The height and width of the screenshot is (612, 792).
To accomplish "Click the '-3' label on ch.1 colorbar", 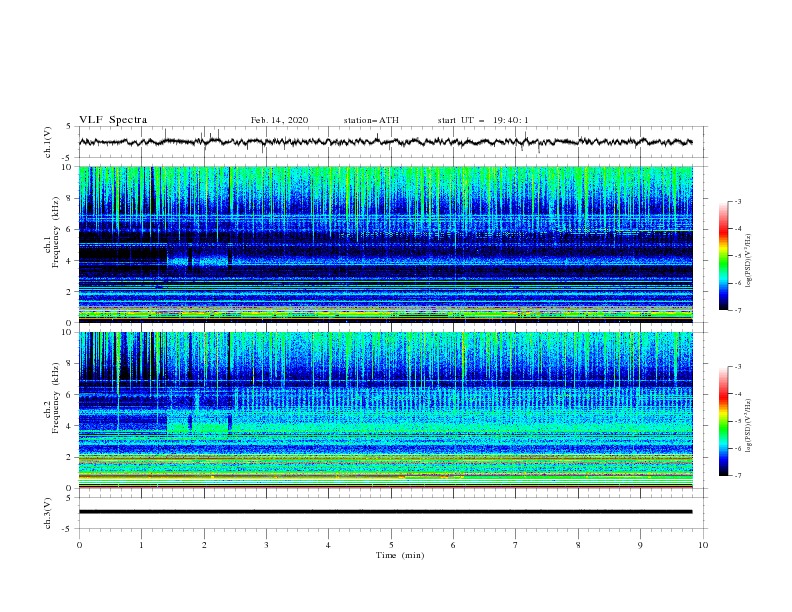I will coord(737,201).
